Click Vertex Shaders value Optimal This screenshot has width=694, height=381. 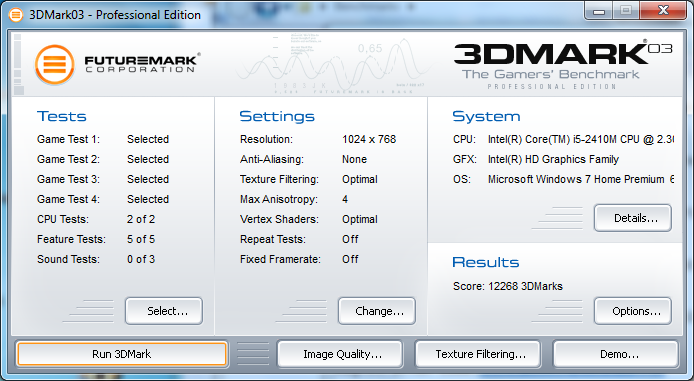point(360,219)
